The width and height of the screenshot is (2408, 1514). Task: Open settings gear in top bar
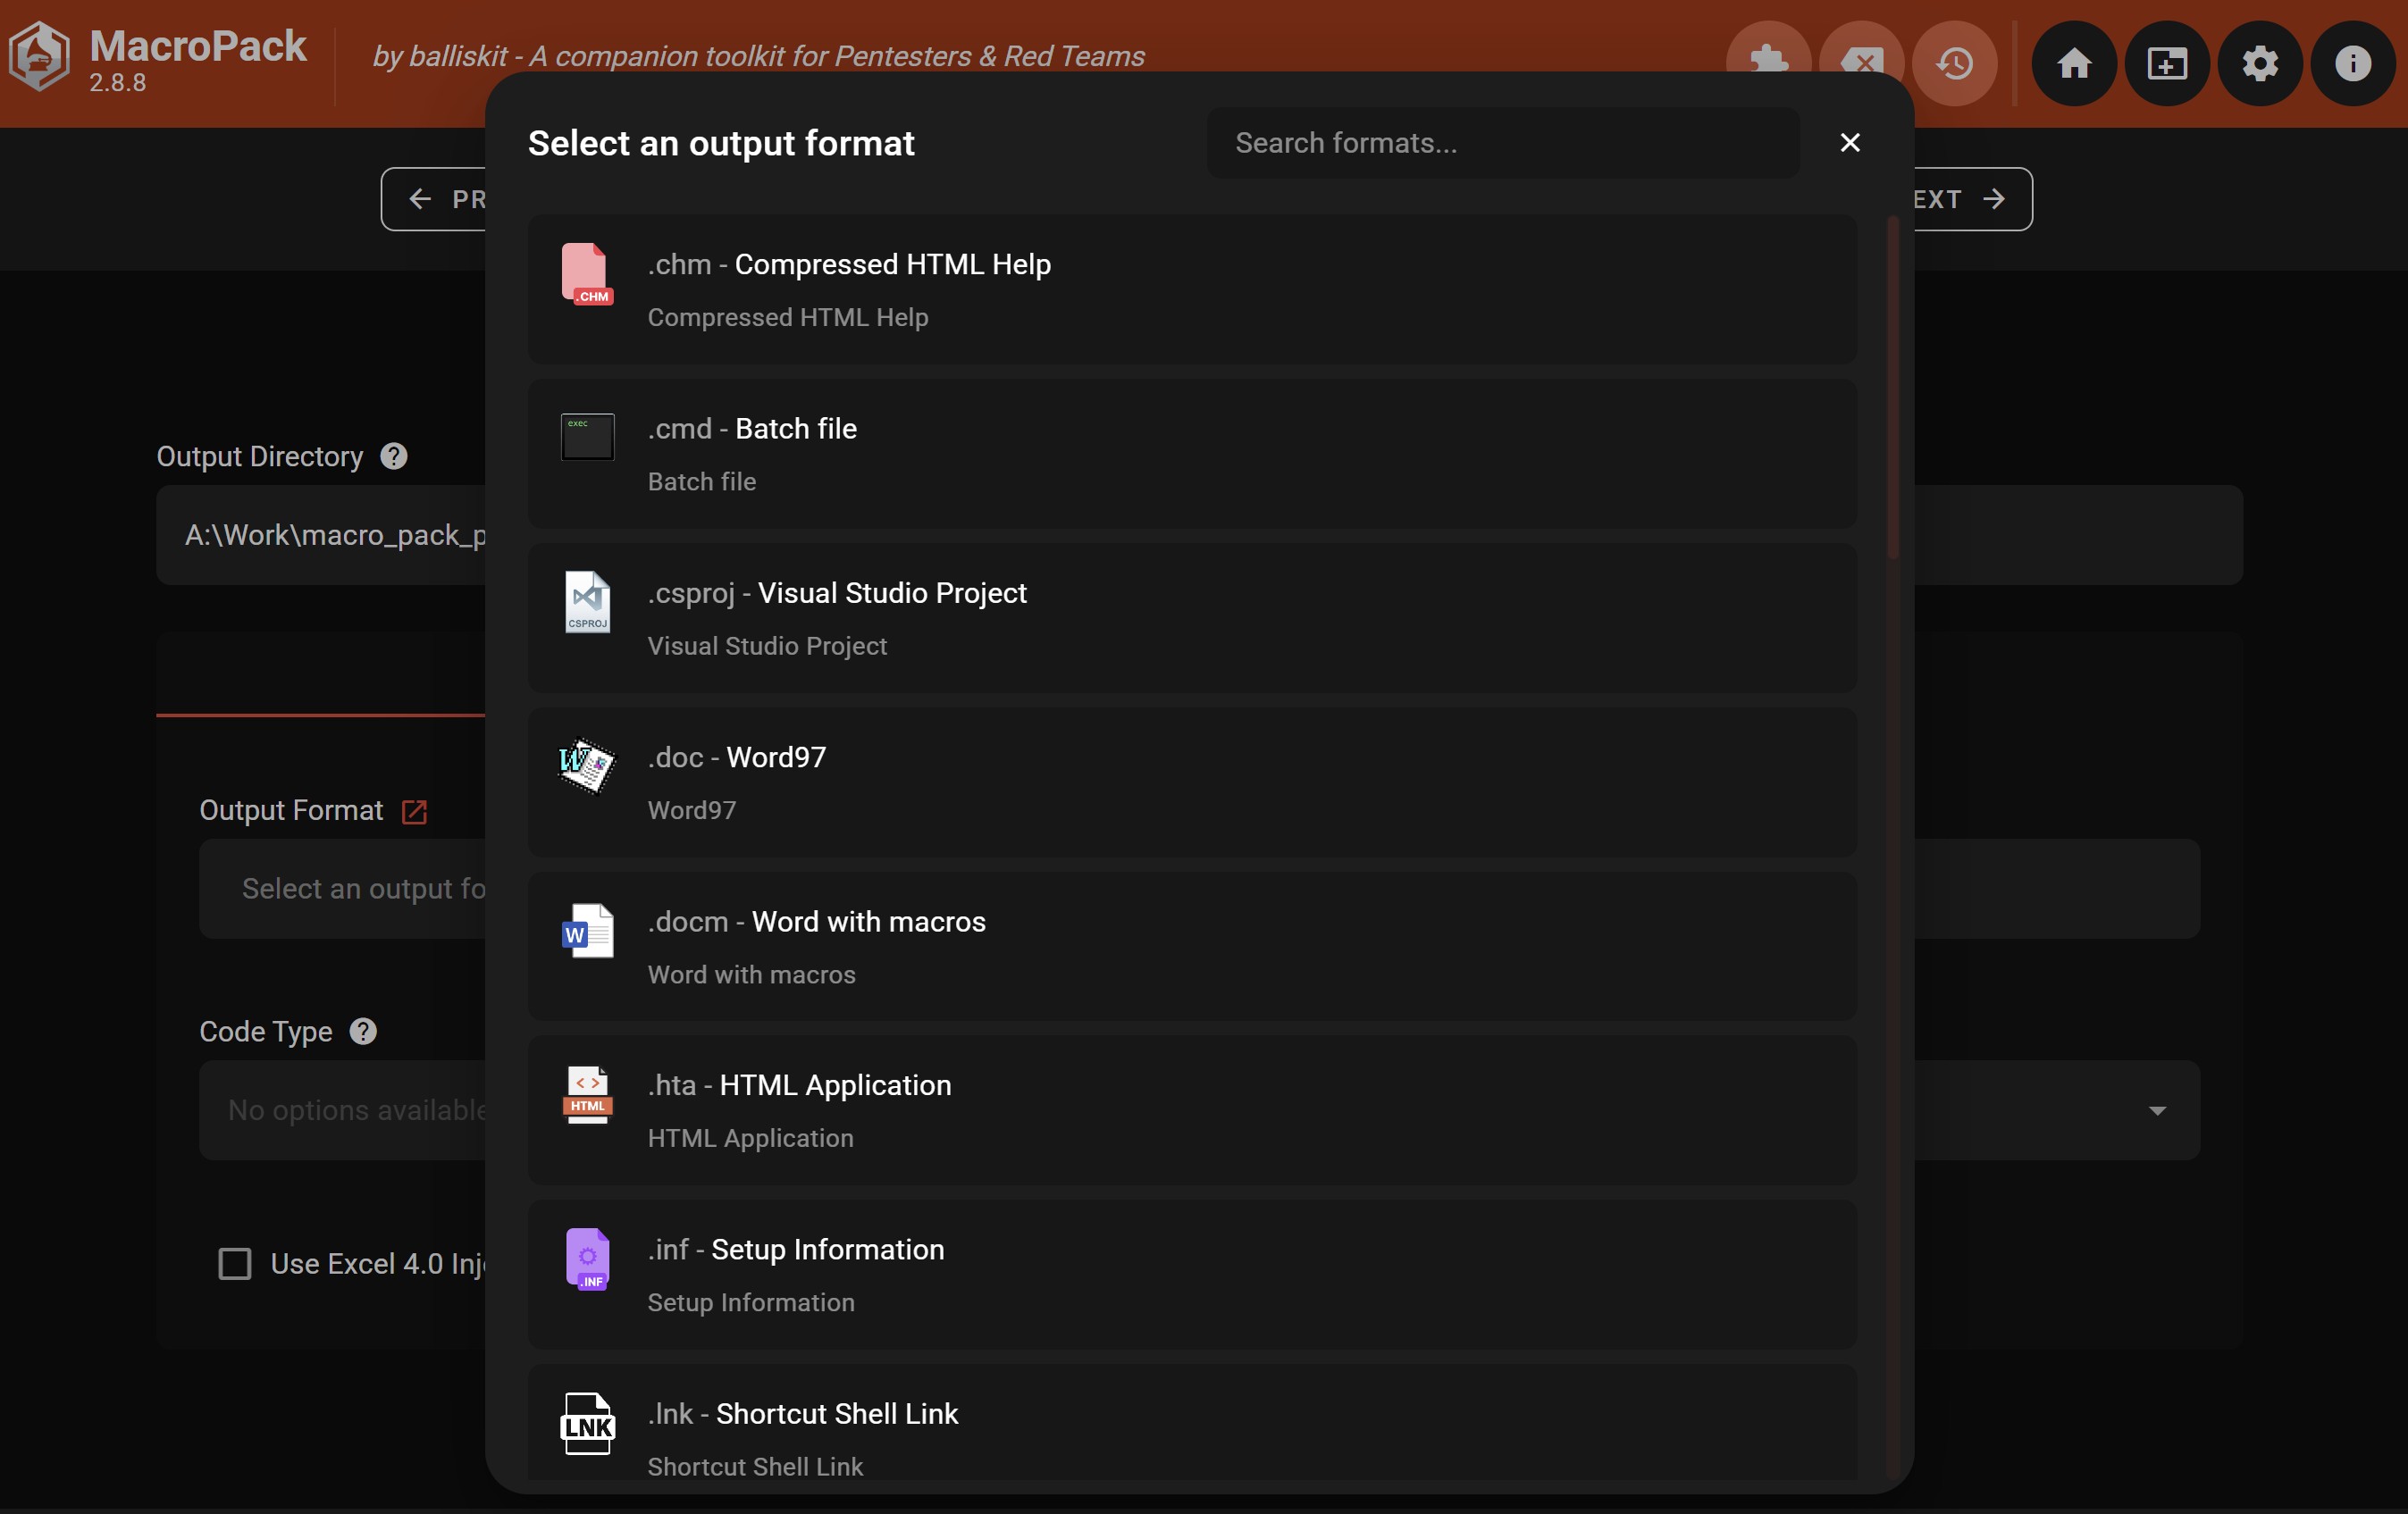click(2260, 63)
